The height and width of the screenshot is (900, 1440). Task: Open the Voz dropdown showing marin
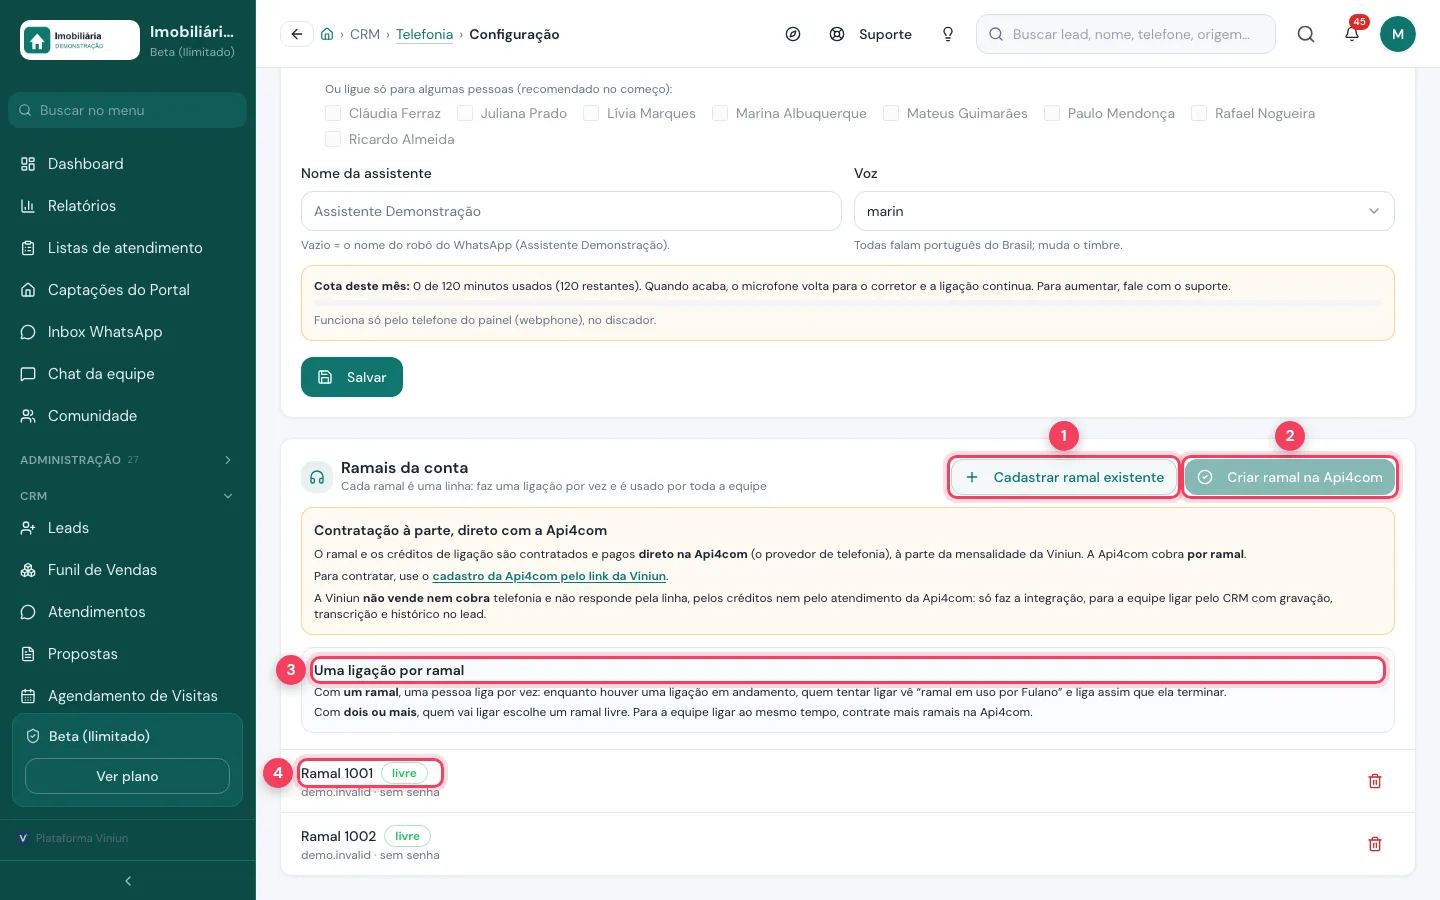tap(1124, 211)
